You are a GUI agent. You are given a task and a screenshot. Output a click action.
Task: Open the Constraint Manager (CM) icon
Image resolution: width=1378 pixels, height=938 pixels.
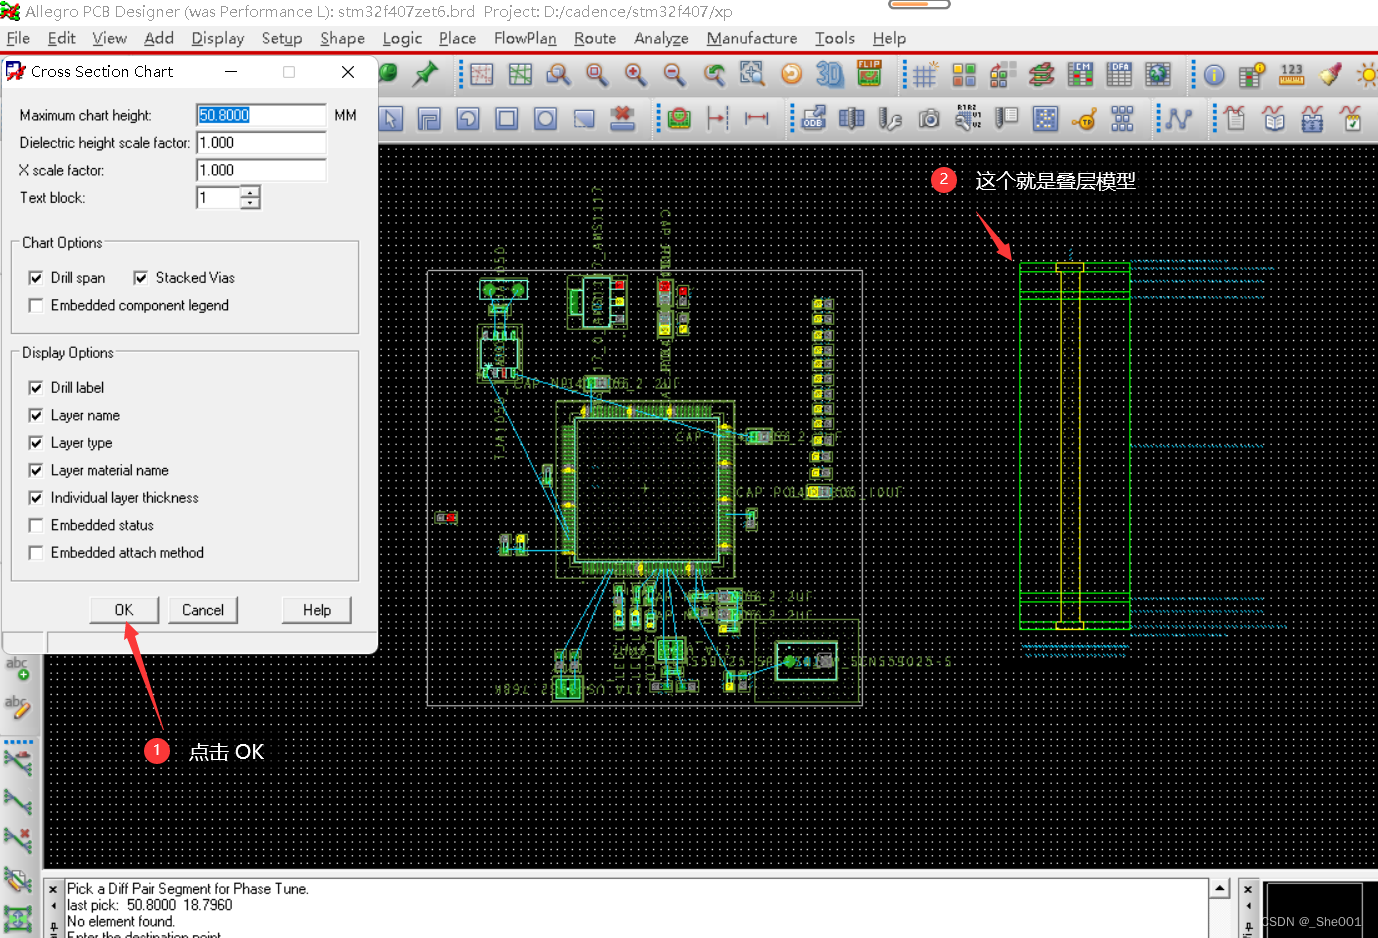pos(1080,74)
